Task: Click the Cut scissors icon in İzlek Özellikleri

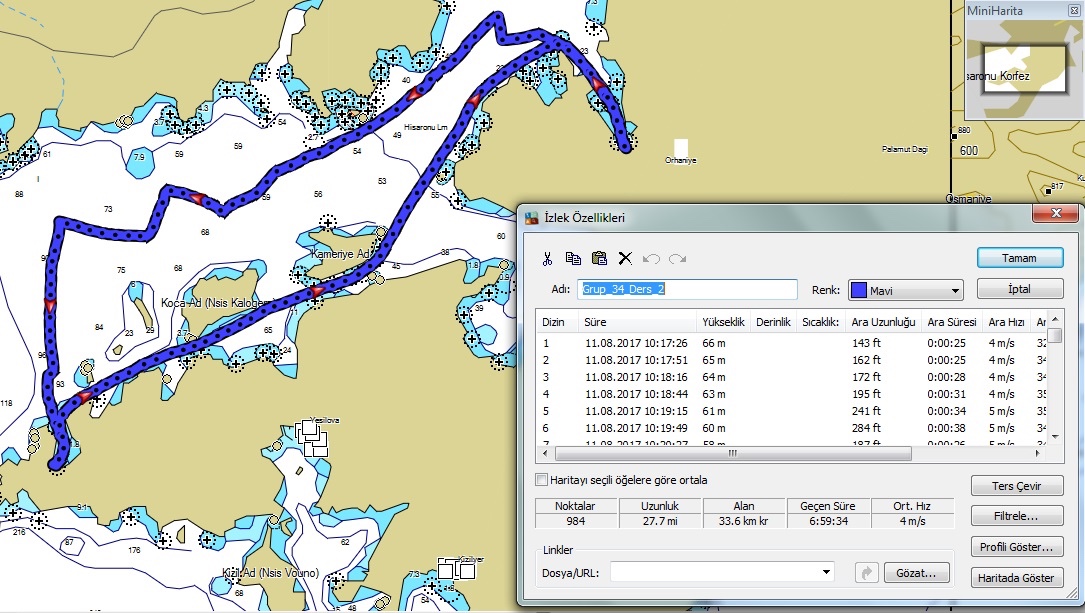Action: click(547, 259)
